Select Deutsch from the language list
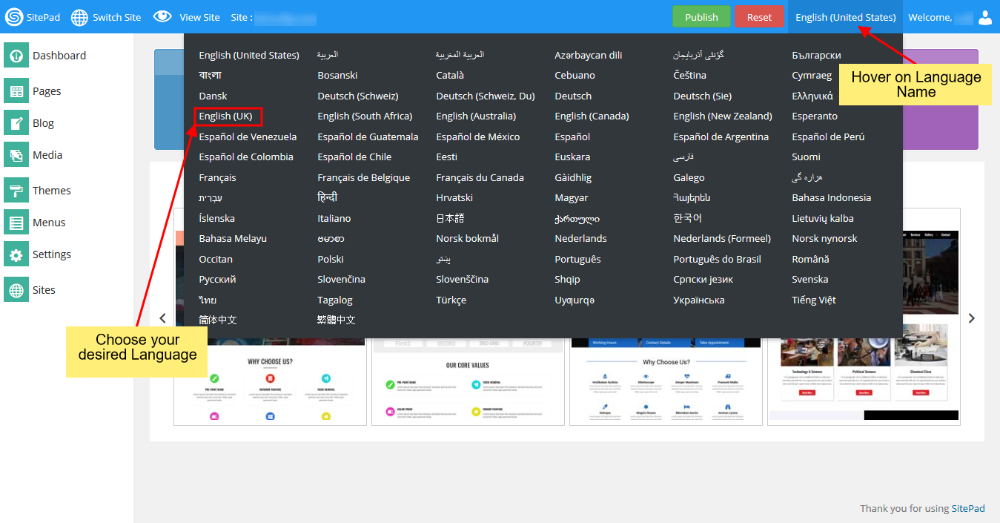The height and width of the screenshot is (523, 1000). pyautogui.click(x=573, y=96)
